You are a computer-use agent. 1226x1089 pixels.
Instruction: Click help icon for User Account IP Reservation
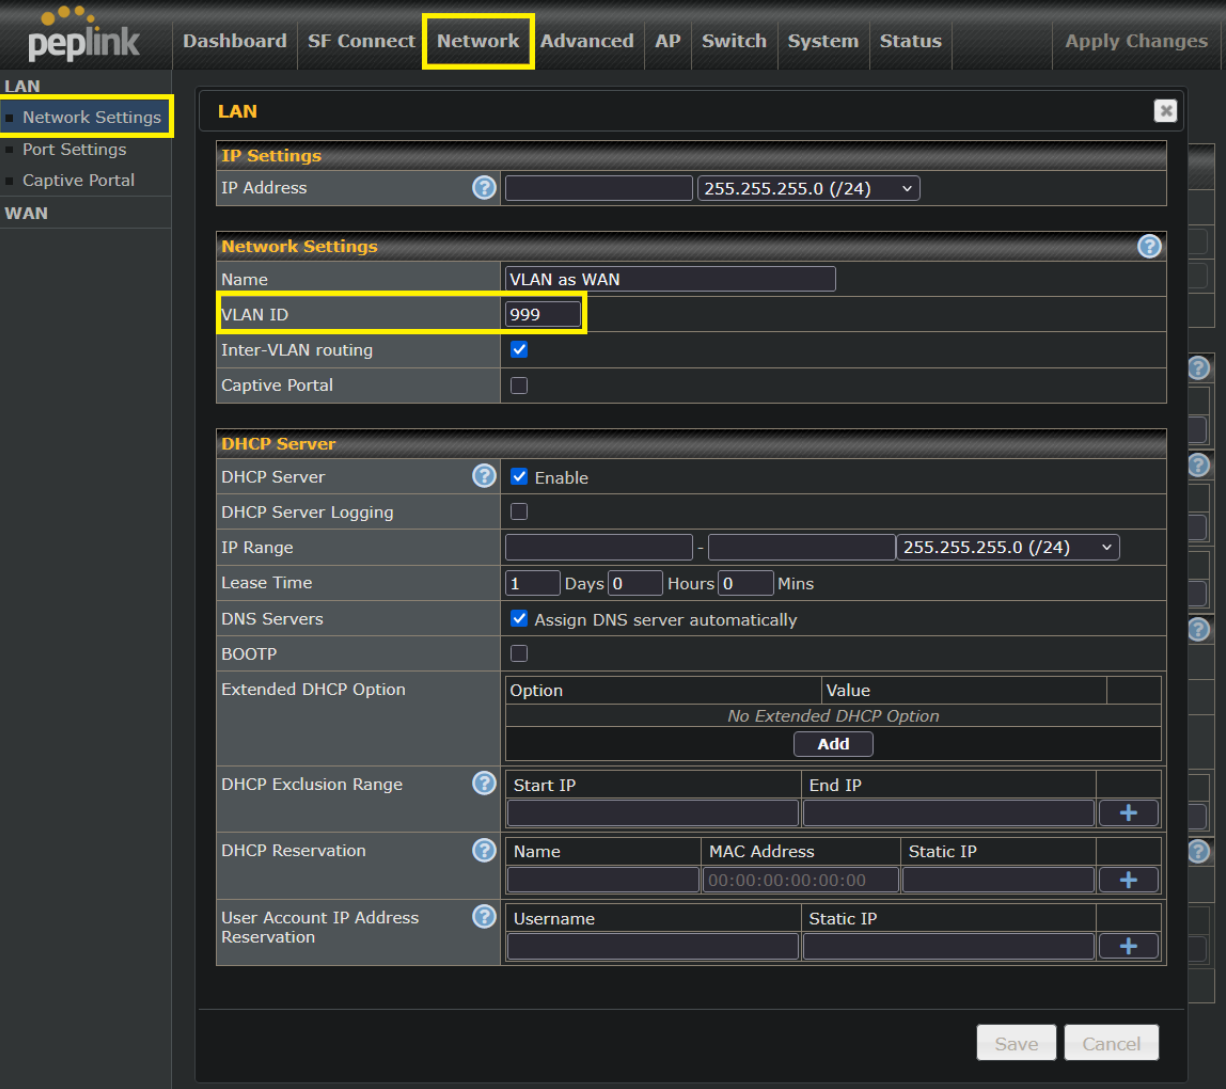point(484,917)
